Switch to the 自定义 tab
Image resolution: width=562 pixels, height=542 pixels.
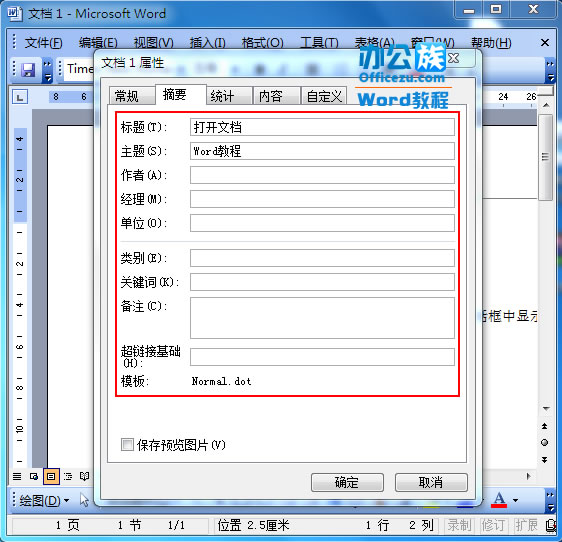tap(324, 96)
